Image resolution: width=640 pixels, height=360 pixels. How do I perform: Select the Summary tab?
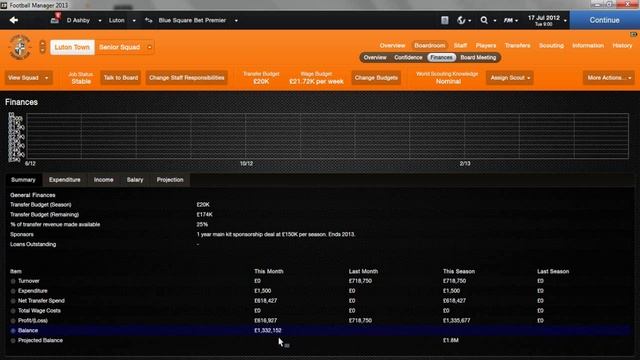tap(23, 180)
